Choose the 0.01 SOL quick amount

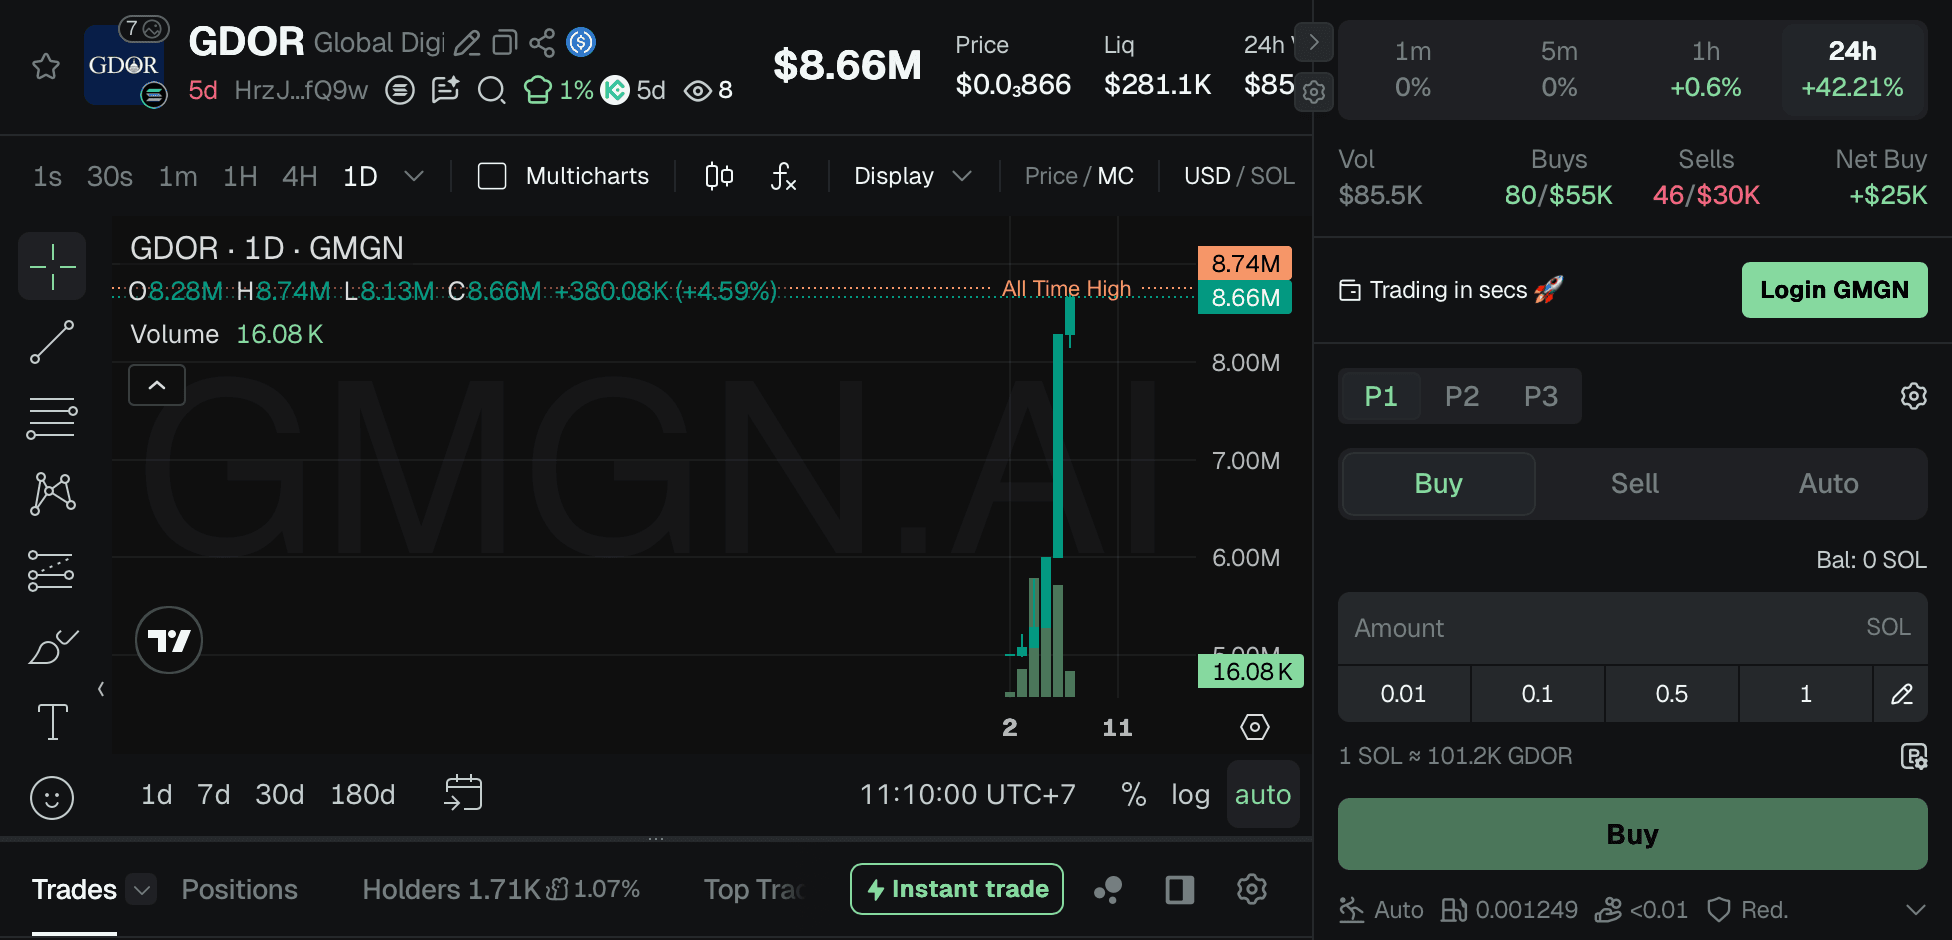point(1403,693)
